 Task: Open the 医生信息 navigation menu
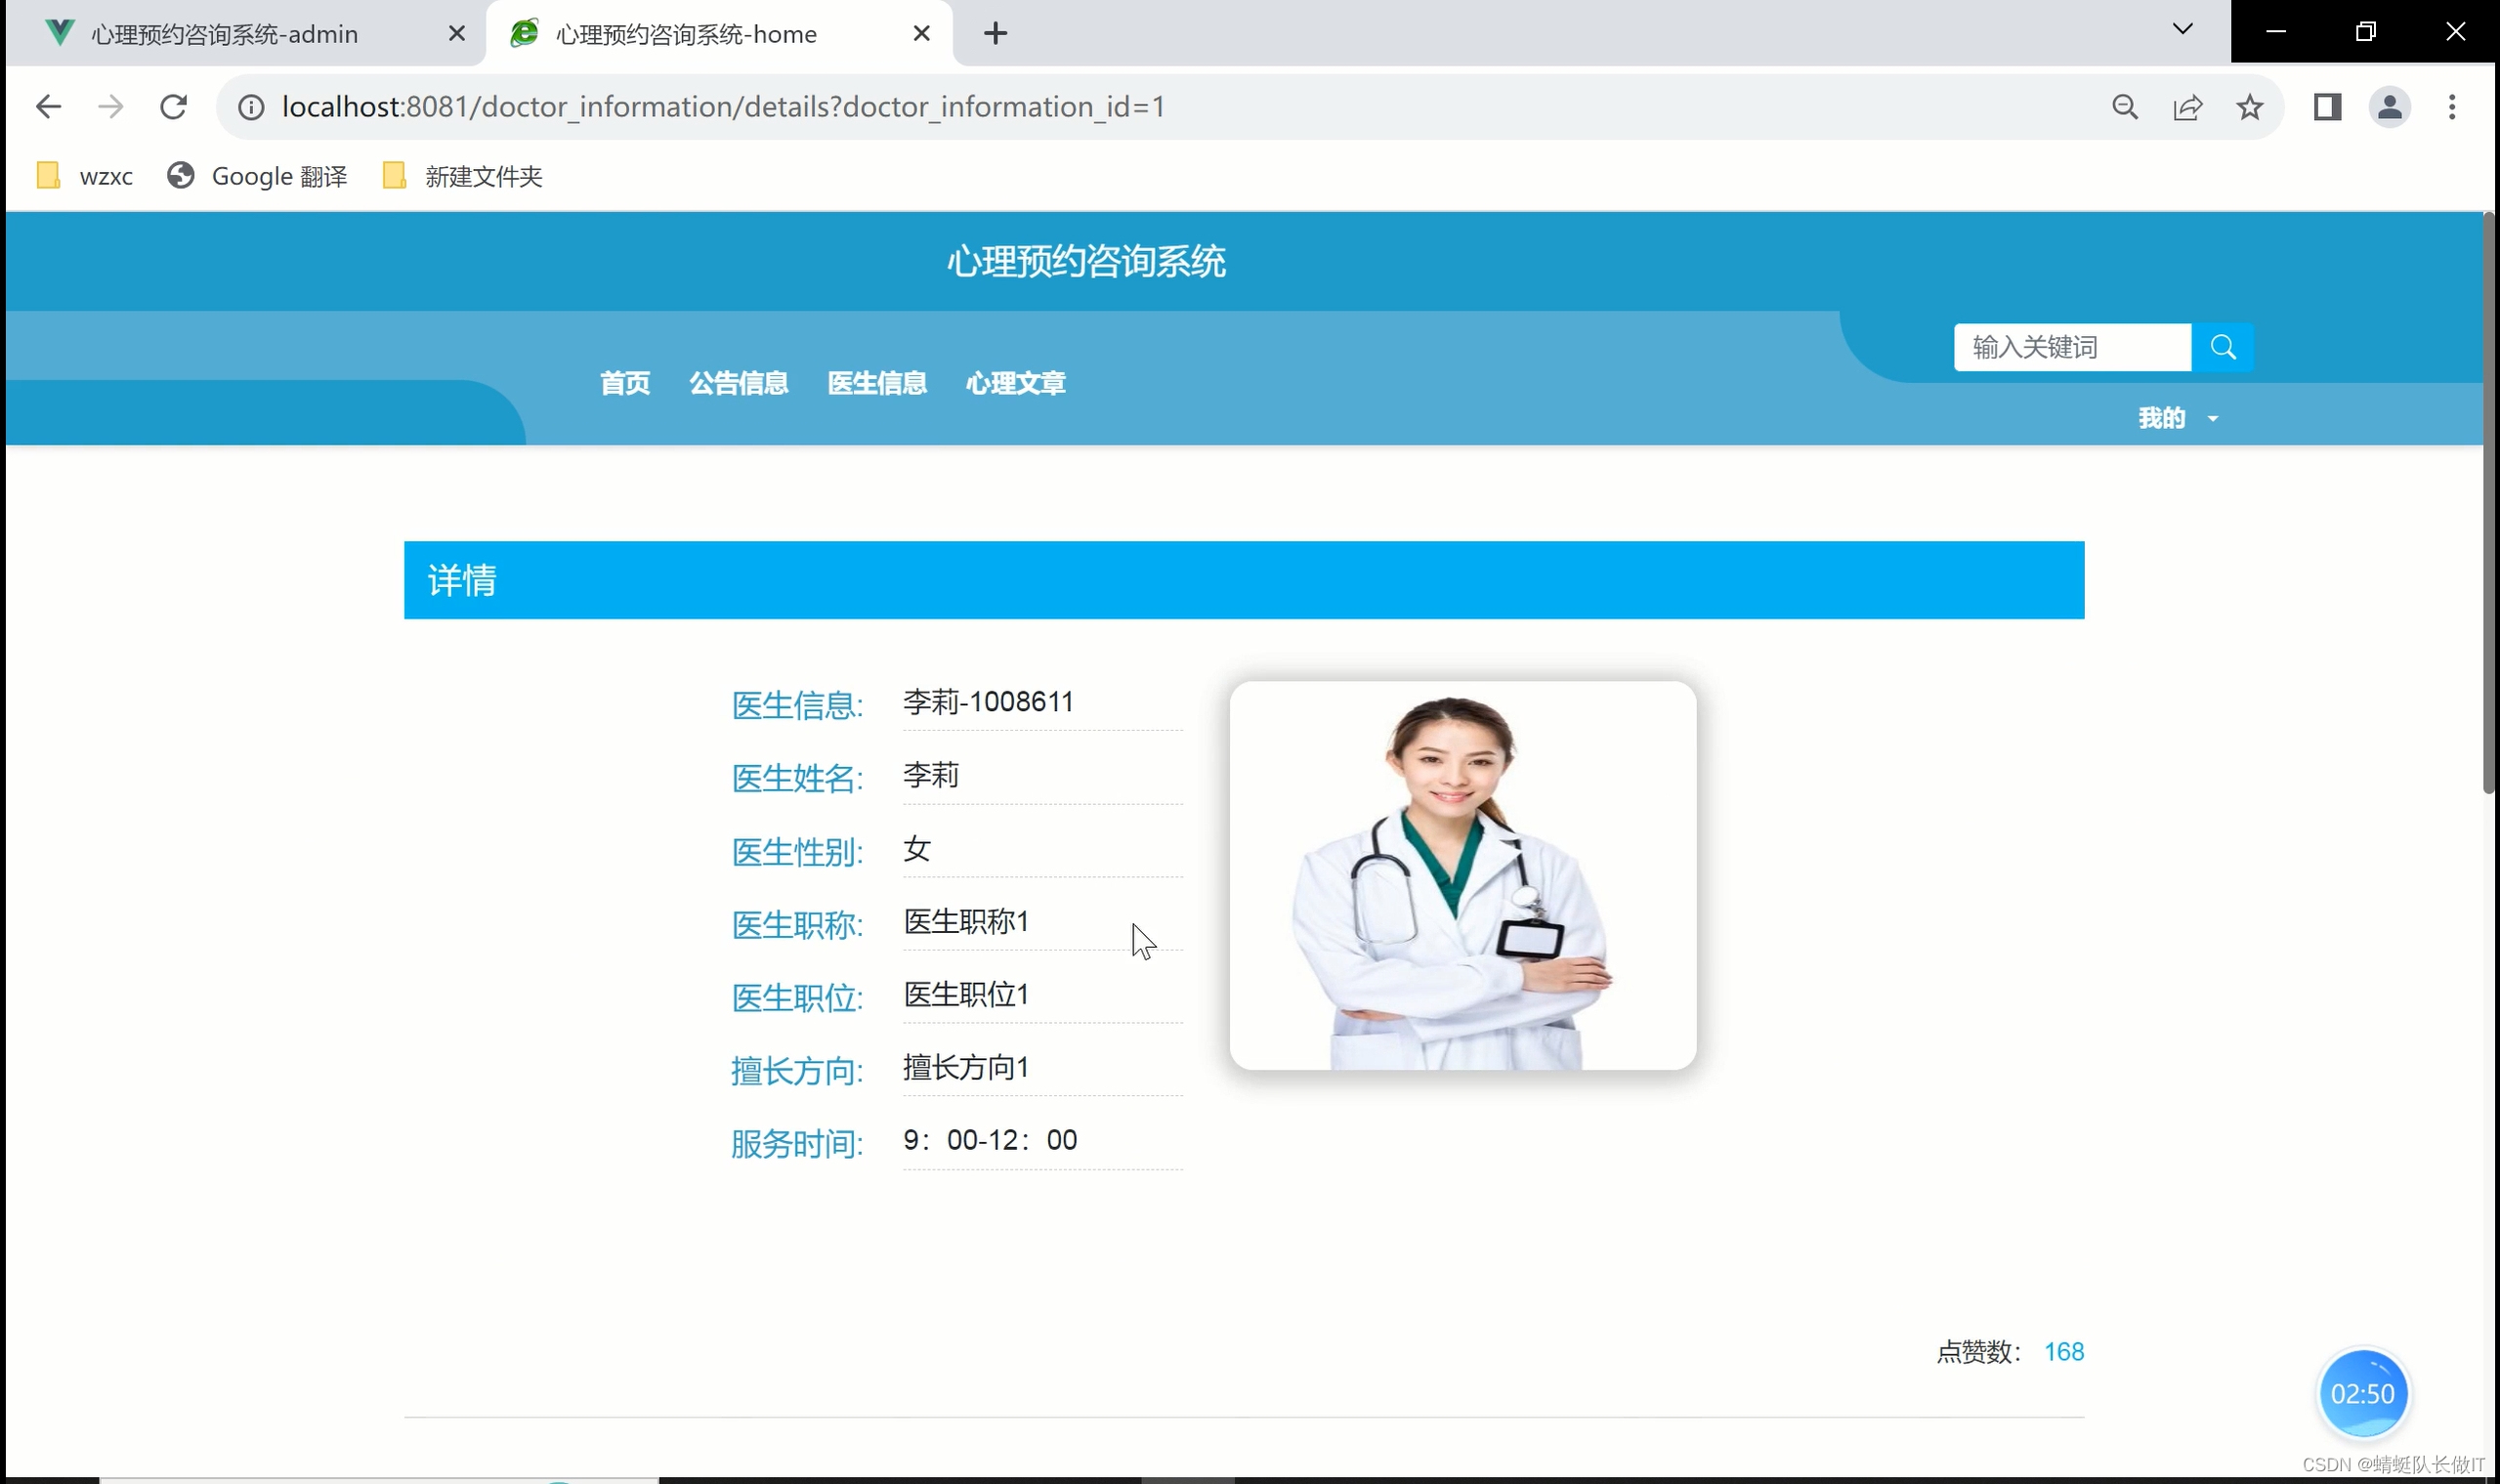pos(877,383)
